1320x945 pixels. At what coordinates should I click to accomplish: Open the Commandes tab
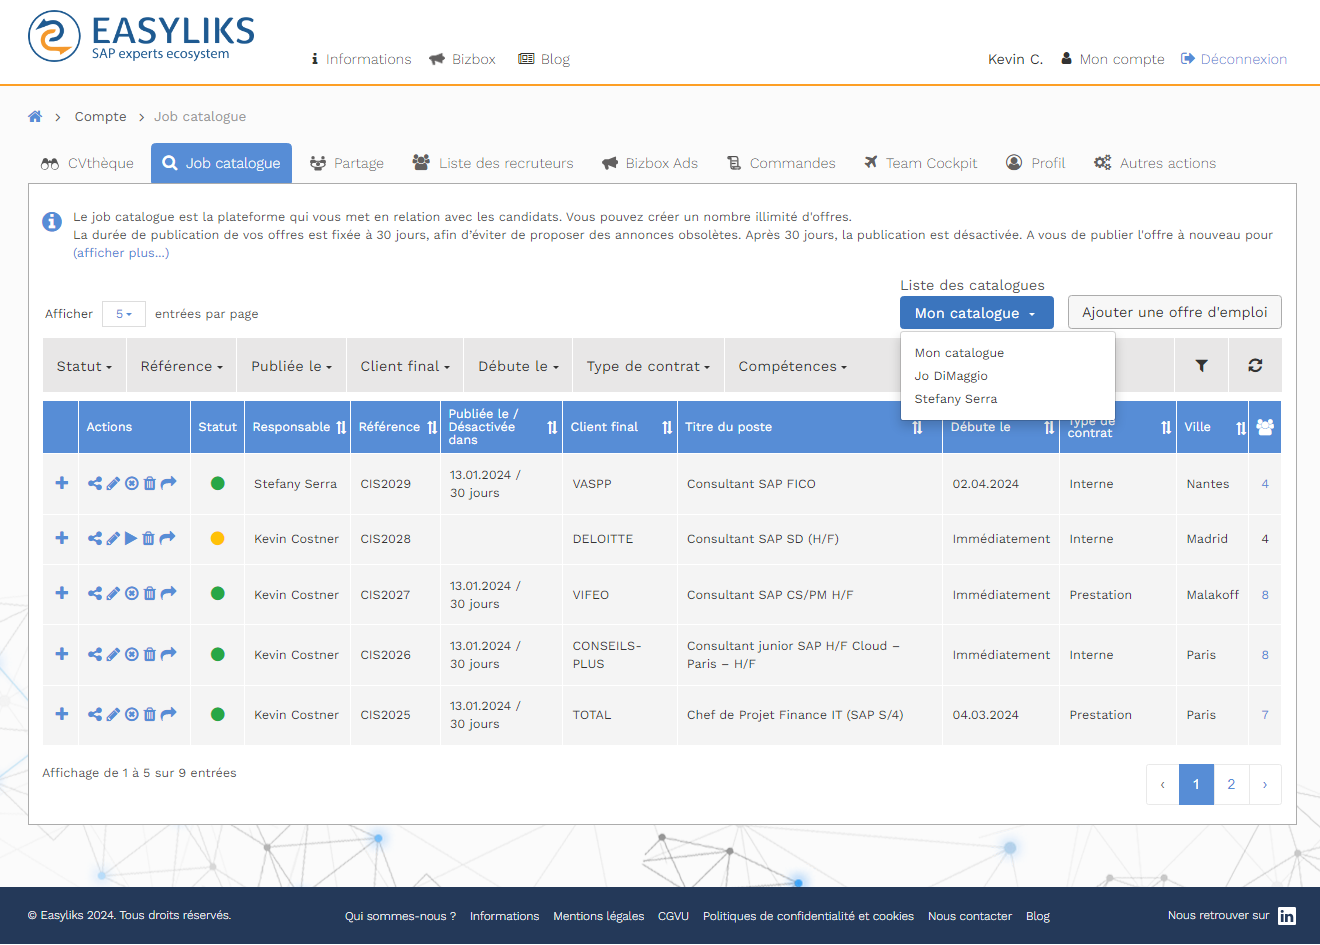781,163
